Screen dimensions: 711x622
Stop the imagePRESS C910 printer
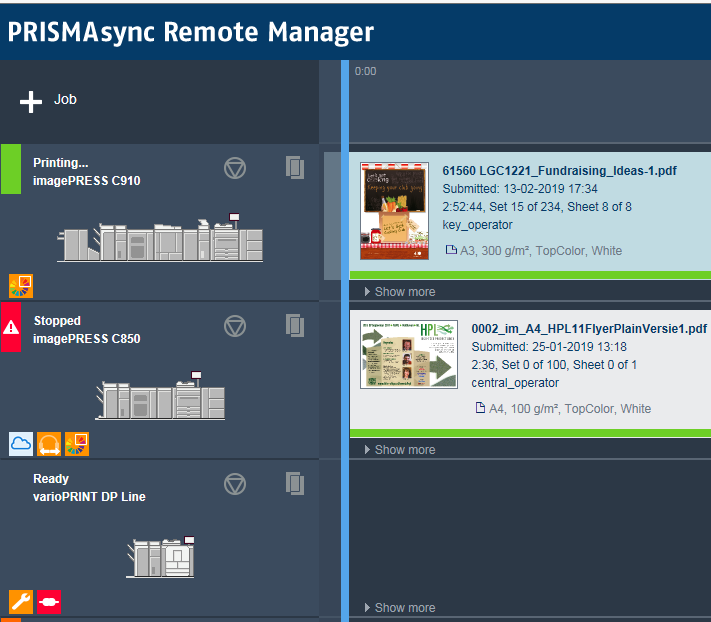click(x=235, y=168)
